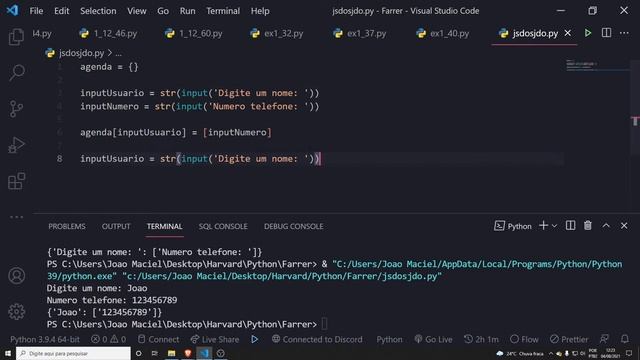Image resolution: width=640 pixels, height=360 pixels.
Task: Start Live Share from status bar
Action: coord(215,339)
